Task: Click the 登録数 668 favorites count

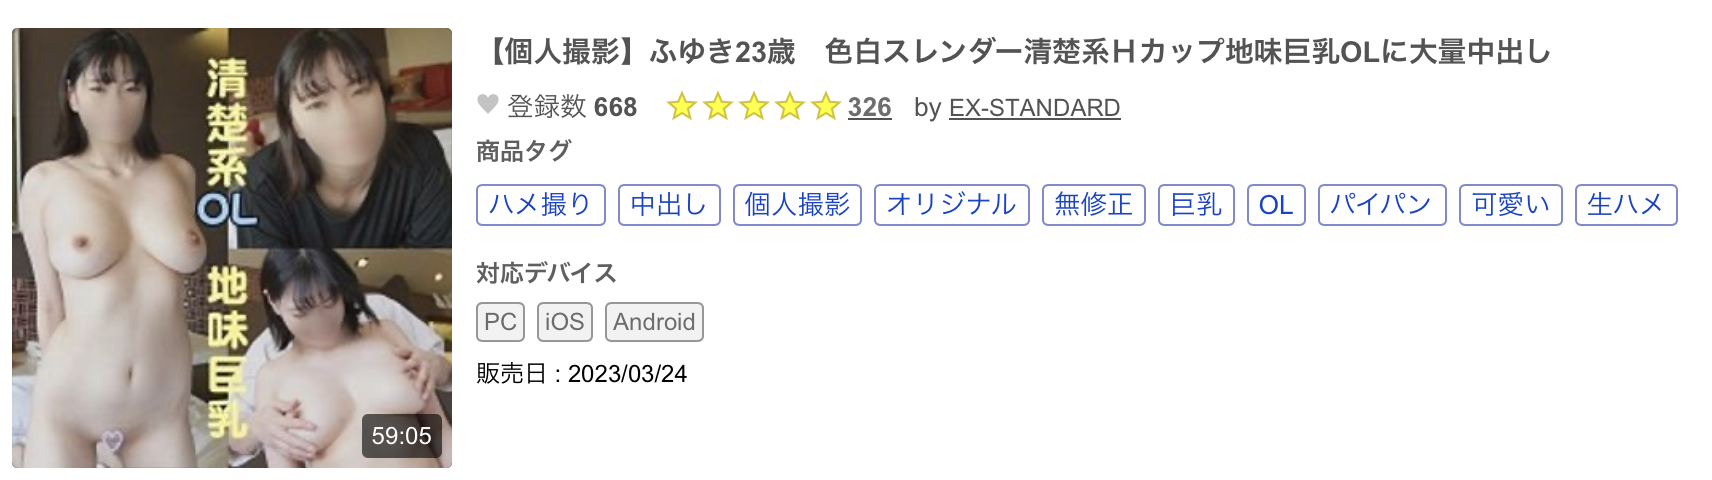Action: pyautogui.click(x=572, y=107)
